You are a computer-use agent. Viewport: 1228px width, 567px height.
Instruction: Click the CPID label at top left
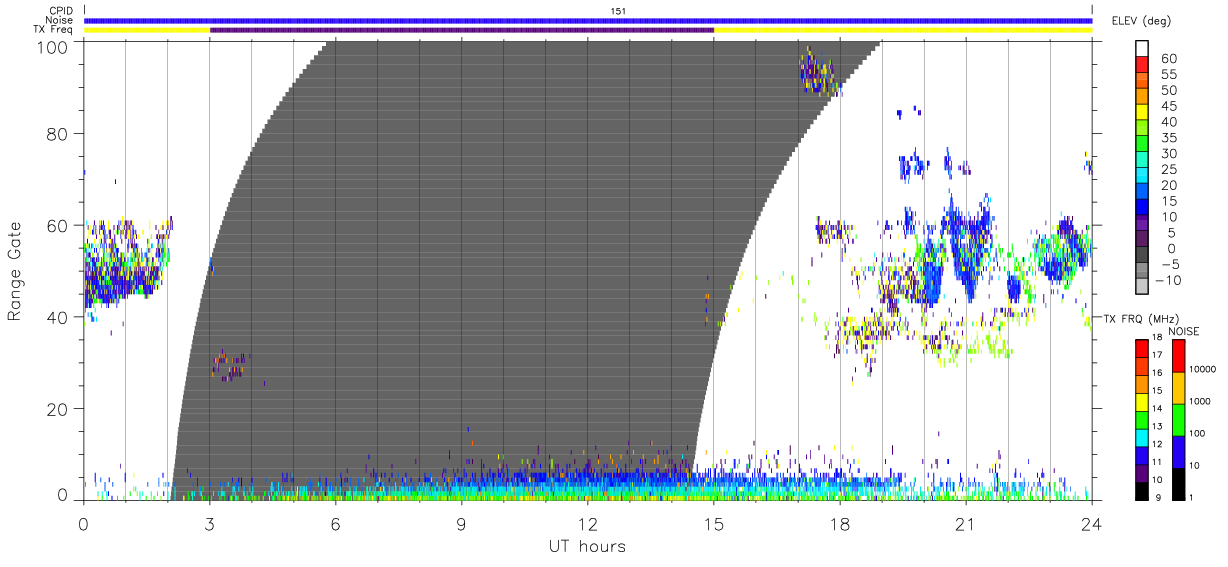tap(61, 11)
